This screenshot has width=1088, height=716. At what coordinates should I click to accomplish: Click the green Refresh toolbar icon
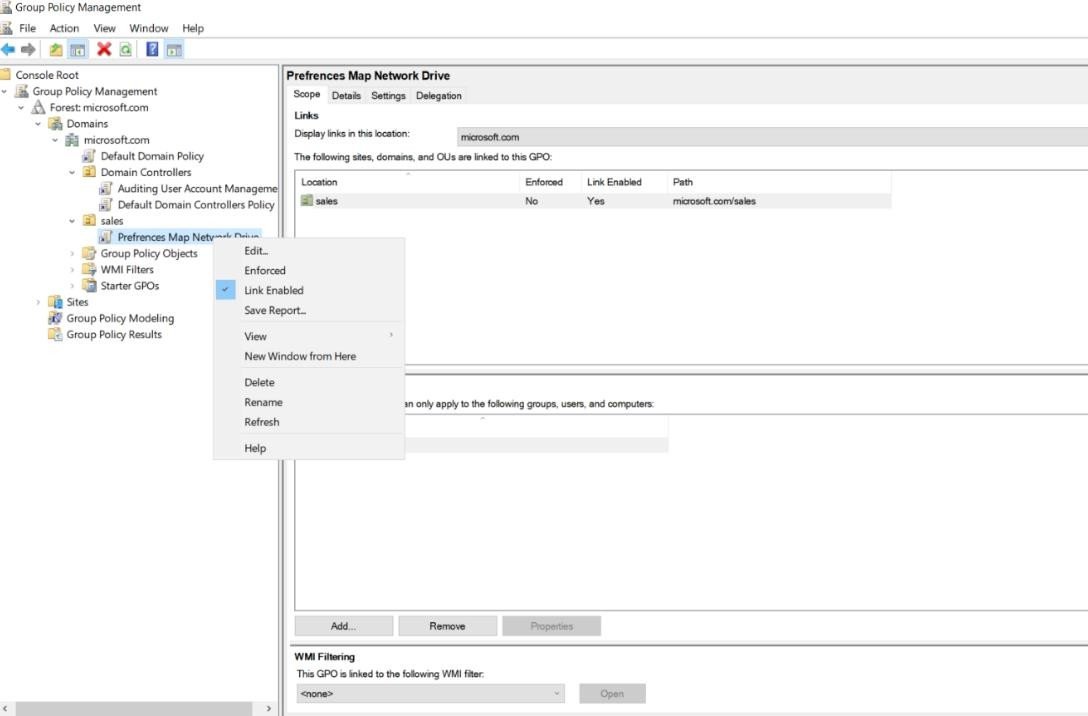126,49
